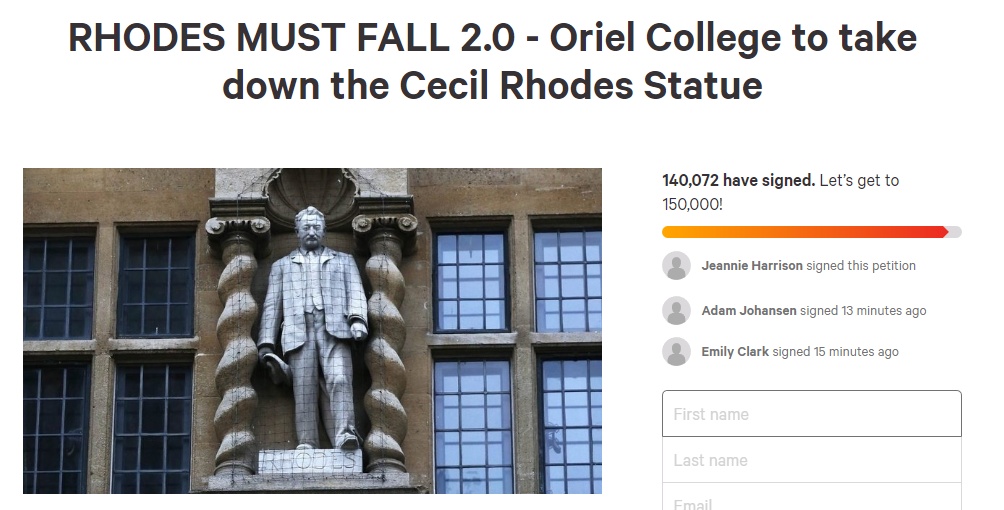Click the name Adam Johansen
This screenshot has height=510, width=1004.
(x=749, y=311)
